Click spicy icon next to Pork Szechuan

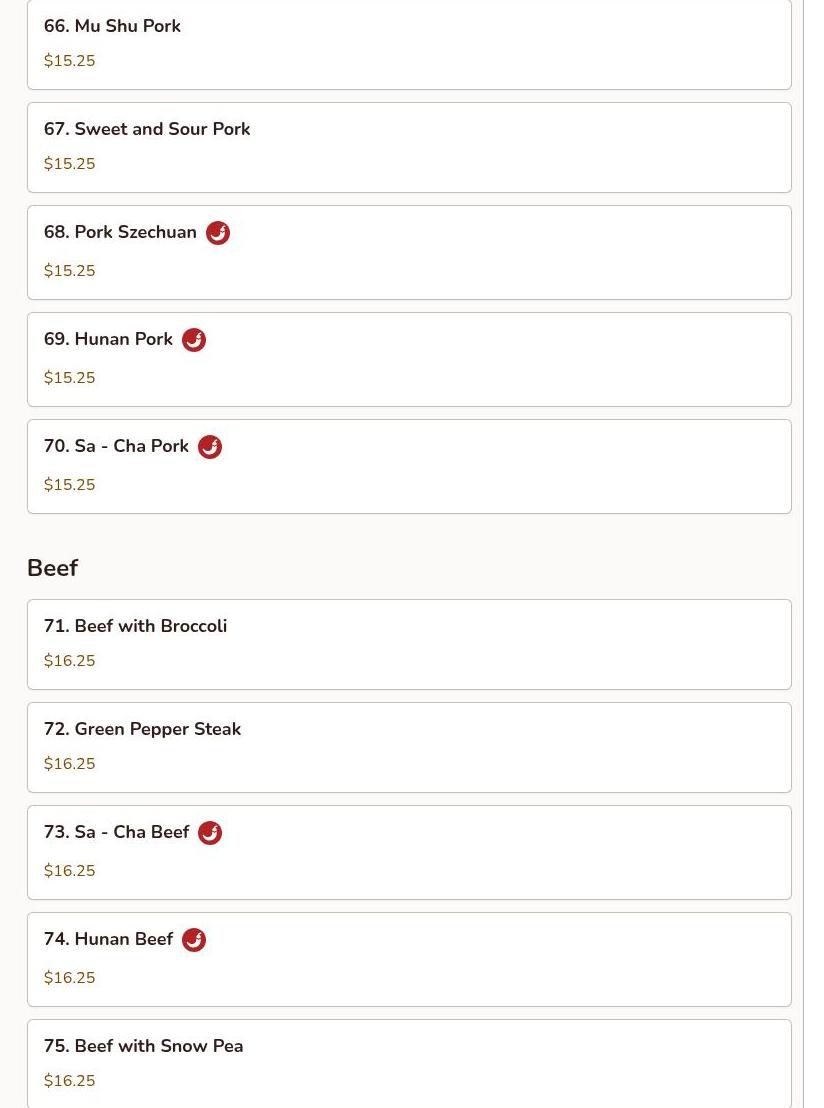218,233
